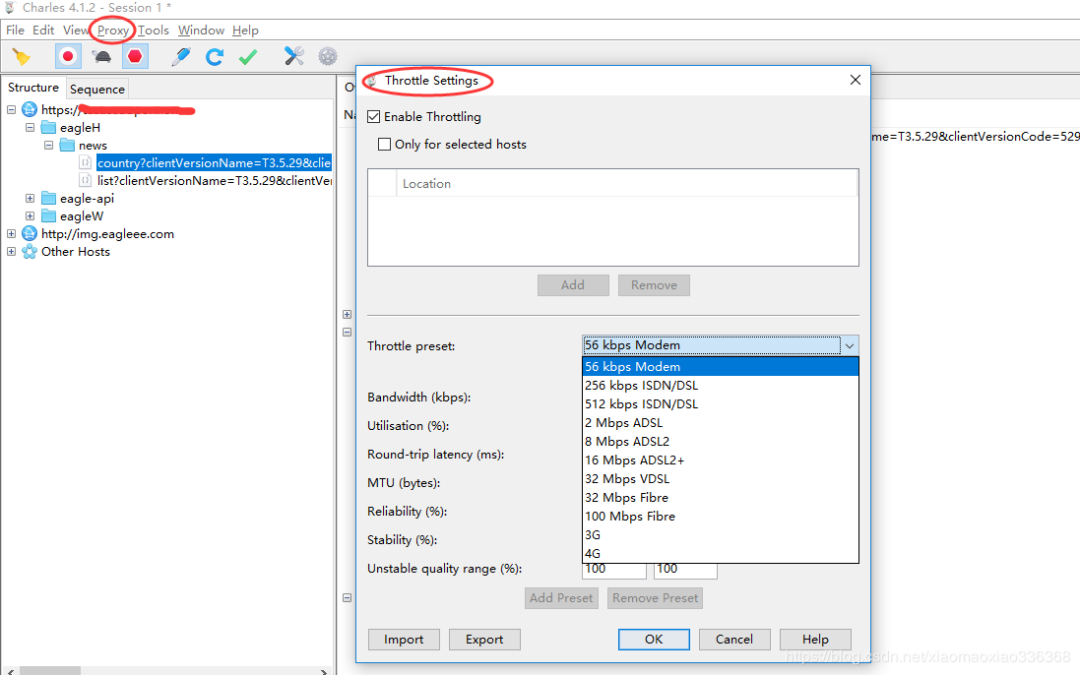This screenshot has height=675, width=1080.
Task: Click the eagle-api folder icon
Action: click(x=48, y=198)
